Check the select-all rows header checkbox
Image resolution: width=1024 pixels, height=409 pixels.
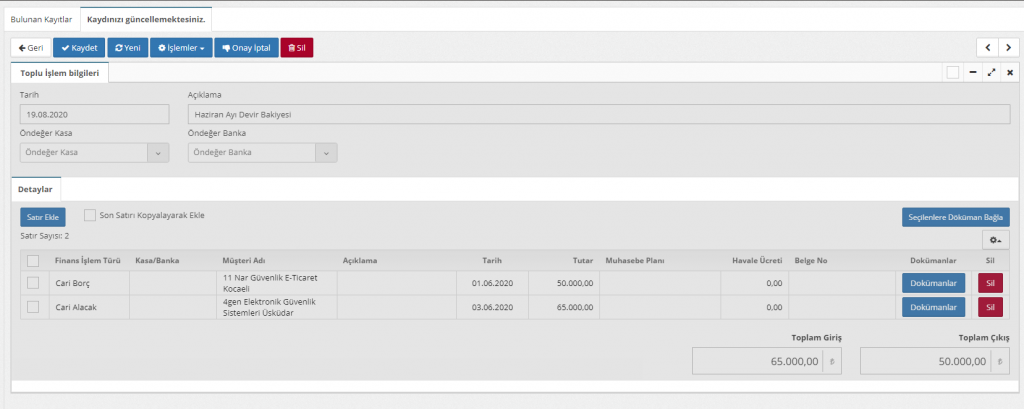click(33, 261)
